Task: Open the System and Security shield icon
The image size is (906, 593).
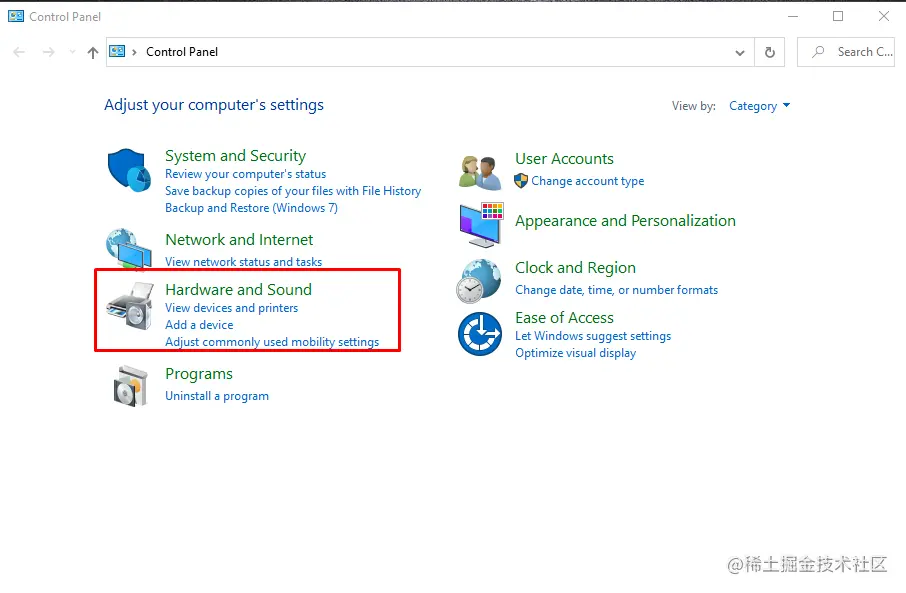Action: coord(129,171)
